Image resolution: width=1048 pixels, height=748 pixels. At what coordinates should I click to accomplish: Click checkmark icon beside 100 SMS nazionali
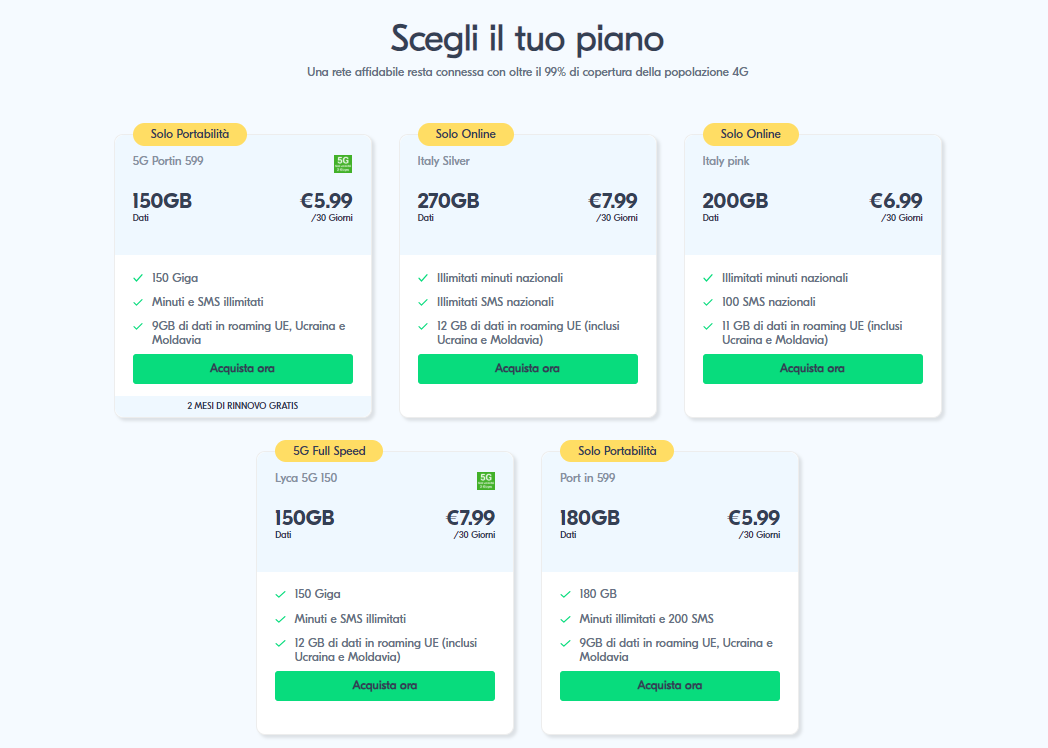708,302
